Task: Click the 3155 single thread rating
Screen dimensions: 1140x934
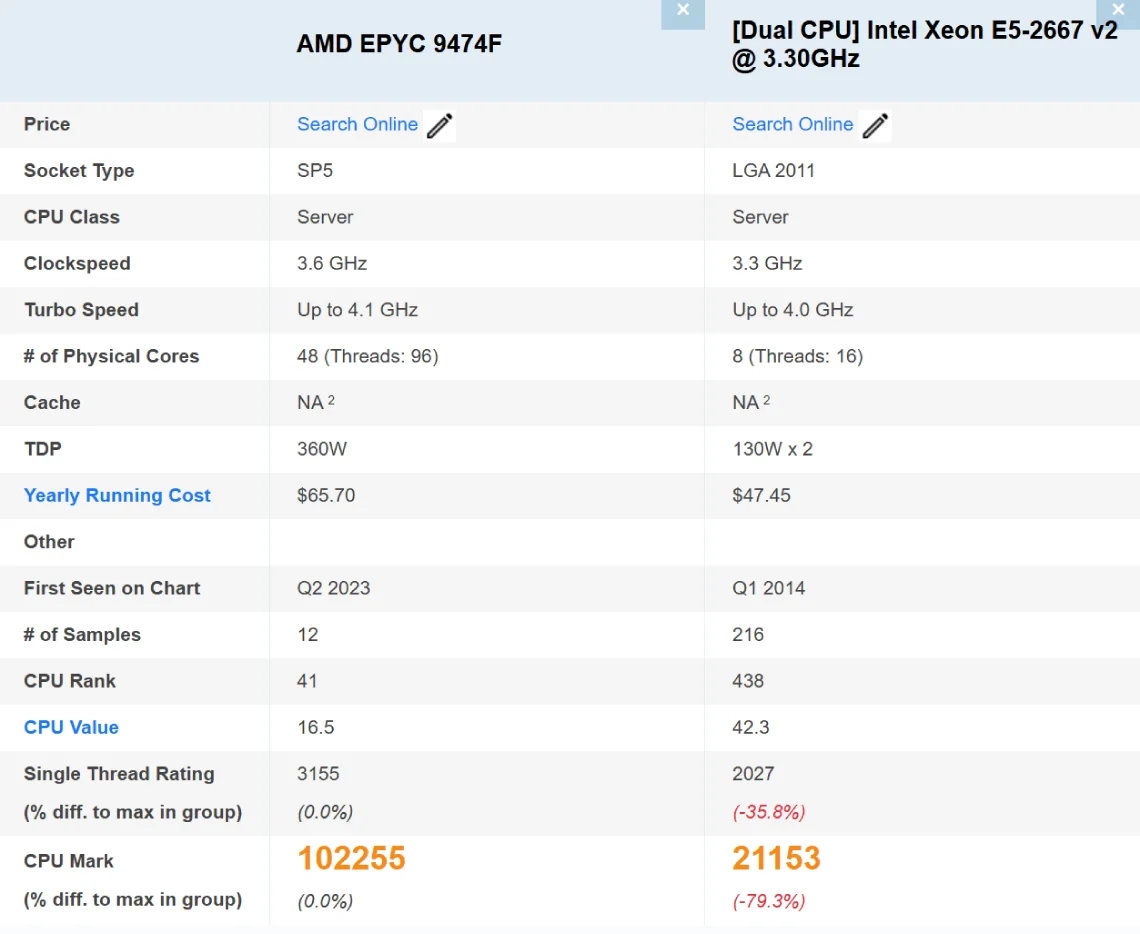Action: click(x=318, y=773)
